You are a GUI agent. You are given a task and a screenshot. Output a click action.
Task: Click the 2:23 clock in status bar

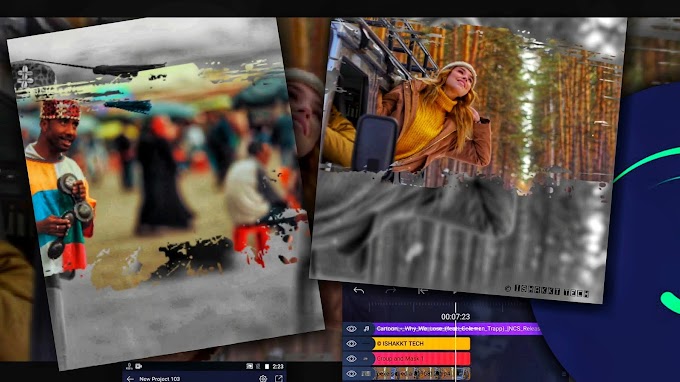point(278,366)
